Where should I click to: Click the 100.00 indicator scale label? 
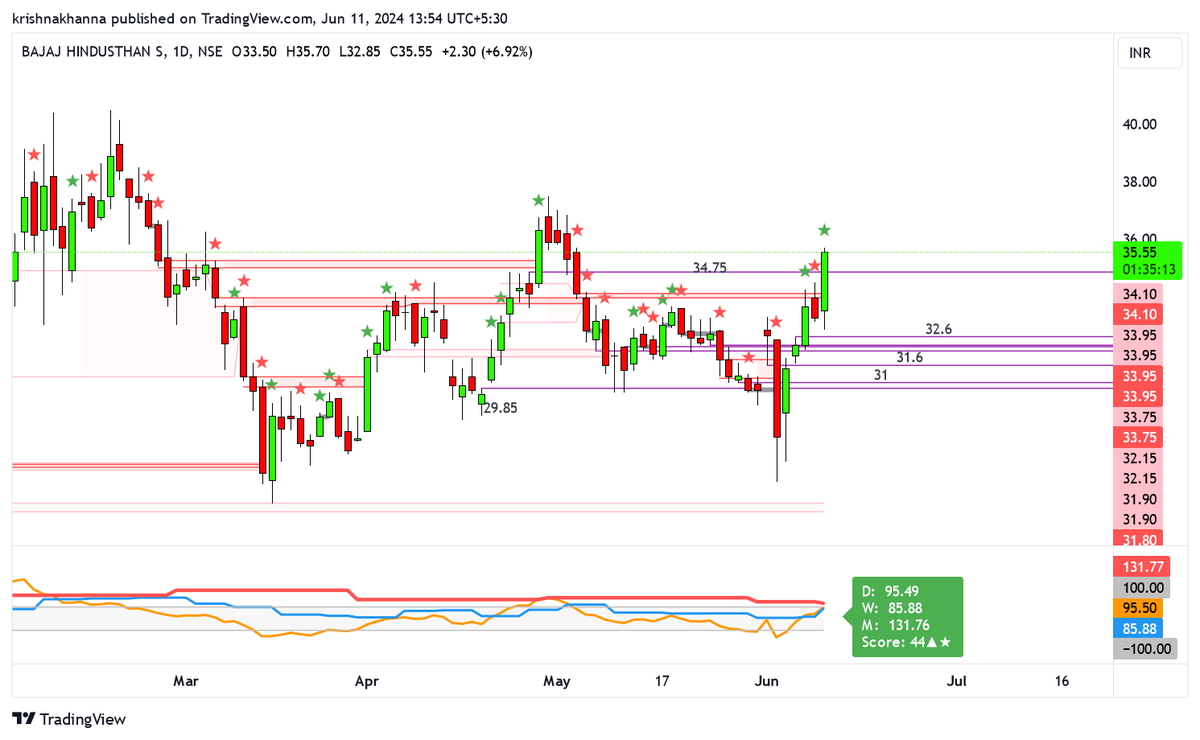pos(1140,588)
